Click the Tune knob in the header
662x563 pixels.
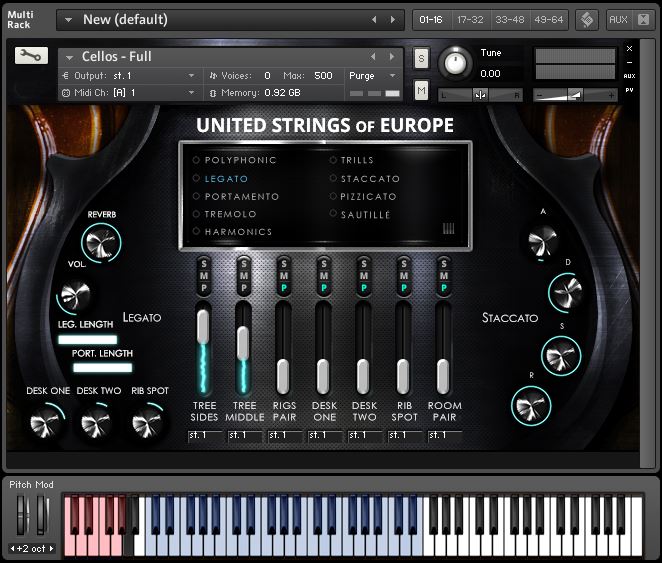(x=456, y=64)
